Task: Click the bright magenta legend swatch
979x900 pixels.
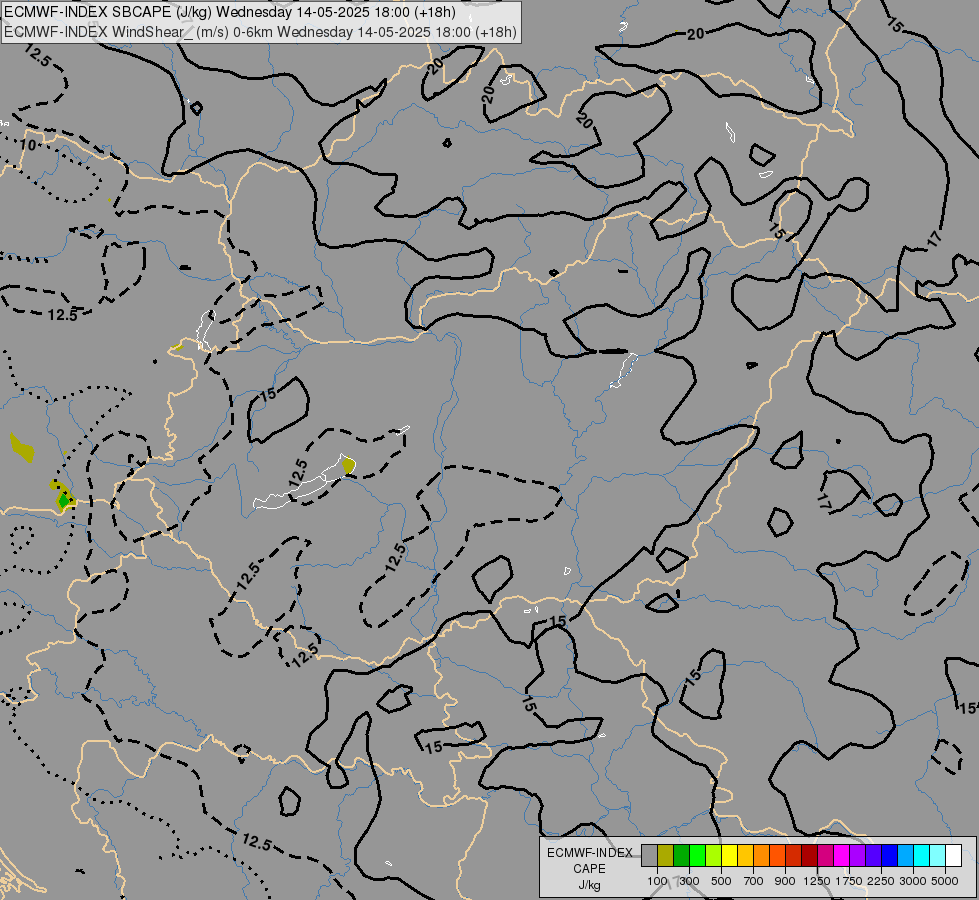Action: coord(841,856)
